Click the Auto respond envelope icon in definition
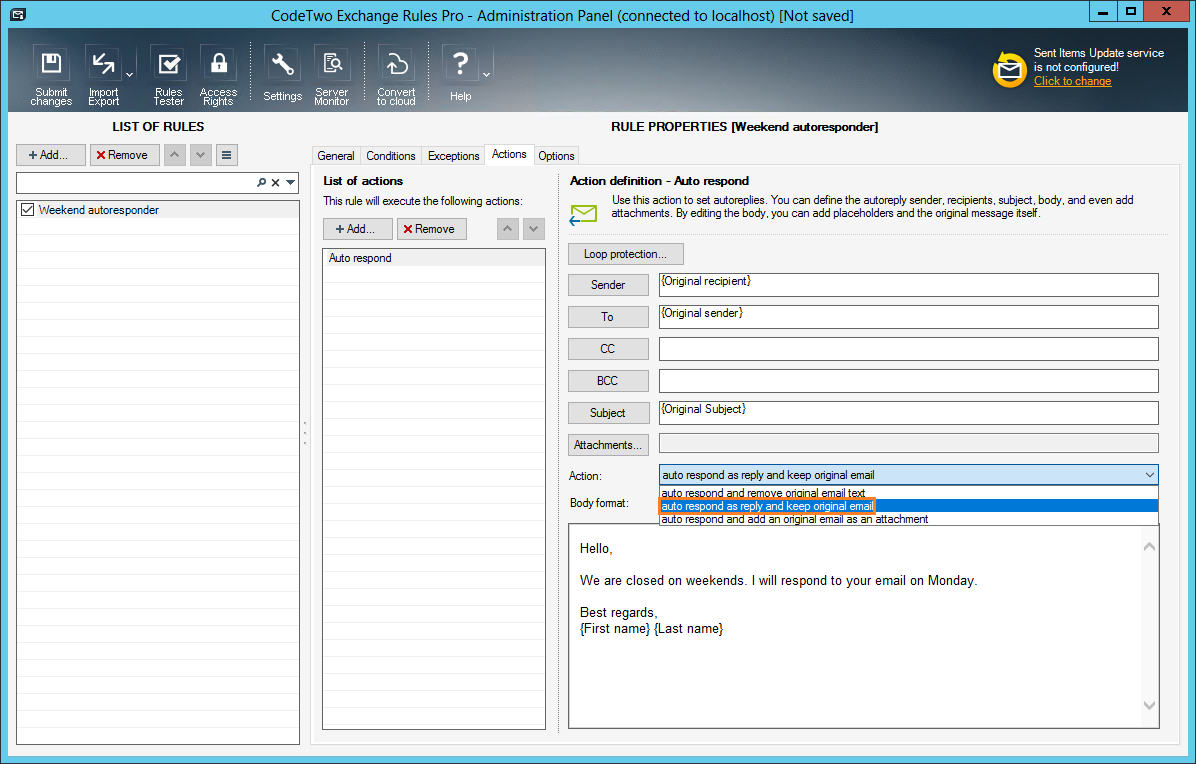 [x=584, y=215]
